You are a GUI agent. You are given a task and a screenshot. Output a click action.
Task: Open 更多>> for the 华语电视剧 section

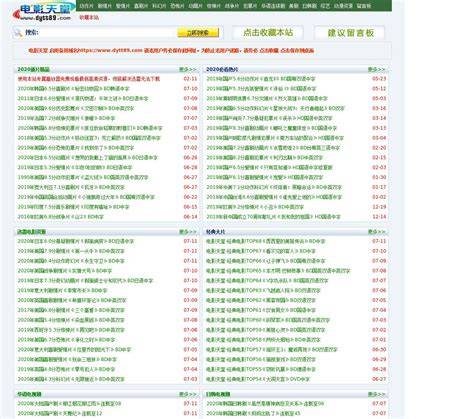point(188,394)
